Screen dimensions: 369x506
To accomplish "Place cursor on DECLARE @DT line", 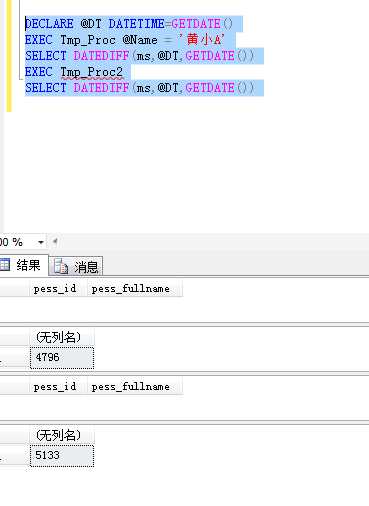I will (x=129, y=24).
